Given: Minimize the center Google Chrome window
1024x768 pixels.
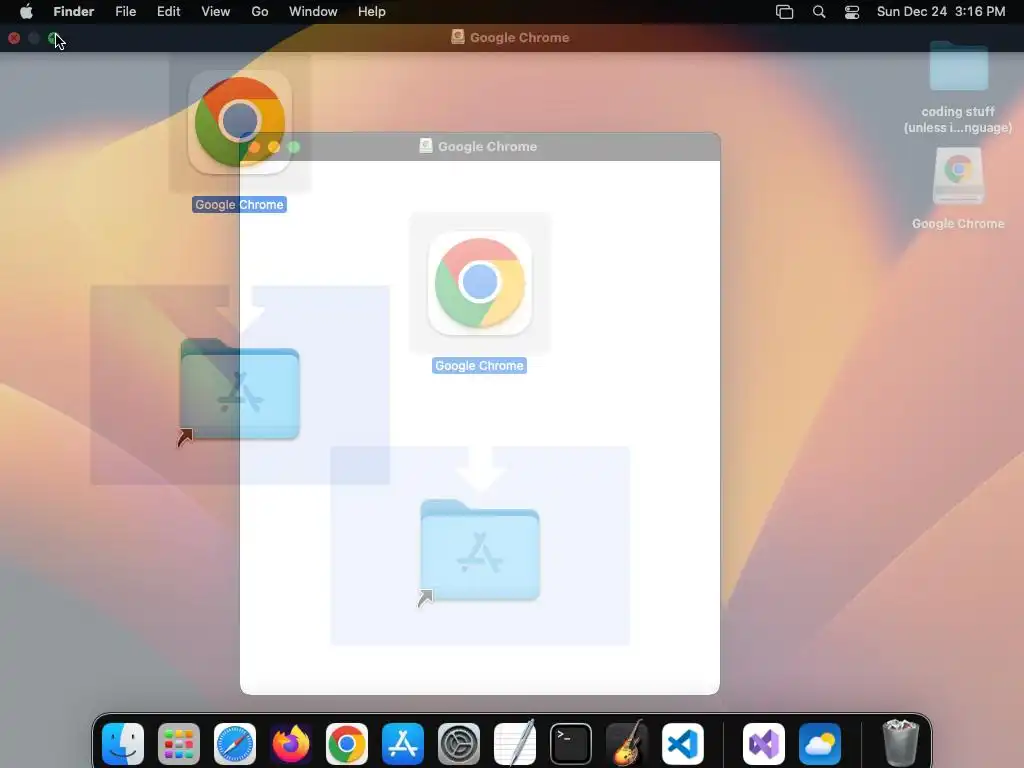Looking at the screenshot, I should [x=274, y=147].
